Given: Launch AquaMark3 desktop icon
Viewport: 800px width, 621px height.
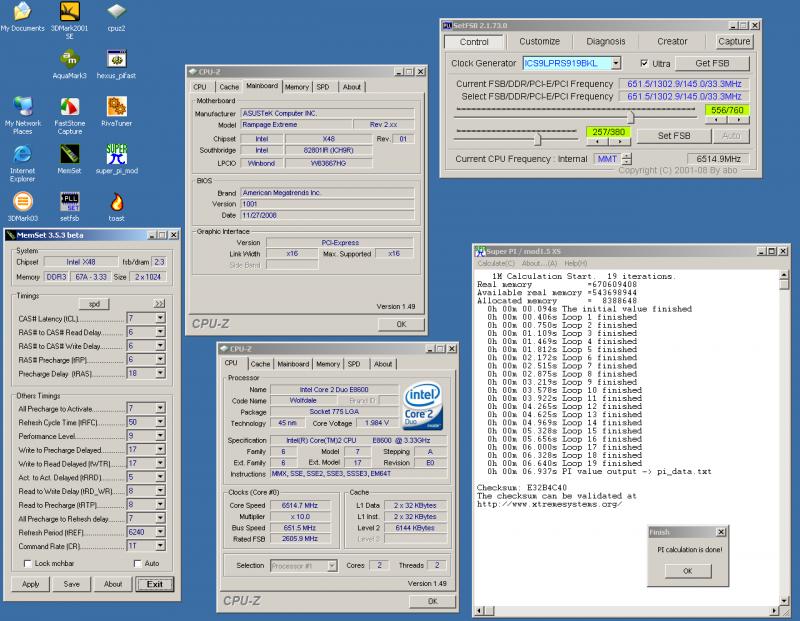Looking at the screenshot, I should point(69,64).
